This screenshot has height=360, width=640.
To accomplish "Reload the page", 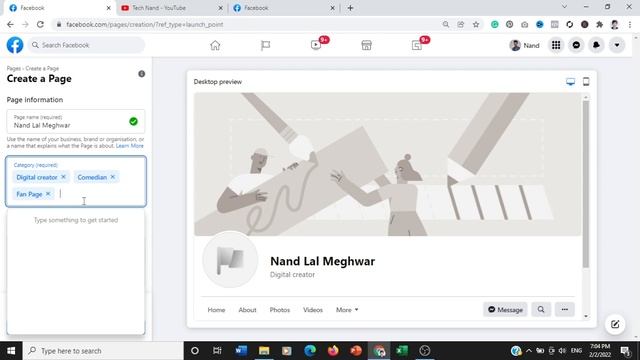I will pos(40,24).
